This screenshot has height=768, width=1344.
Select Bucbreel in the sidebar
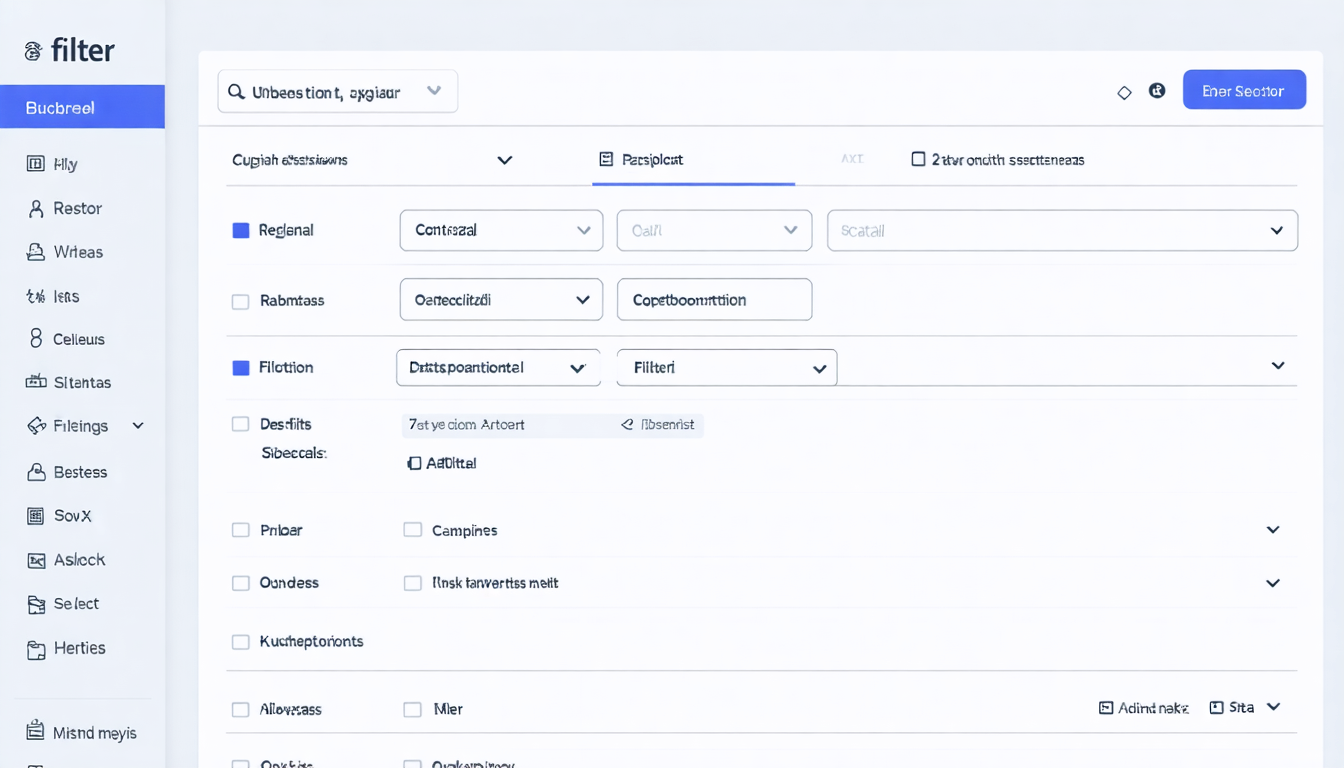[x=82, y=107]
